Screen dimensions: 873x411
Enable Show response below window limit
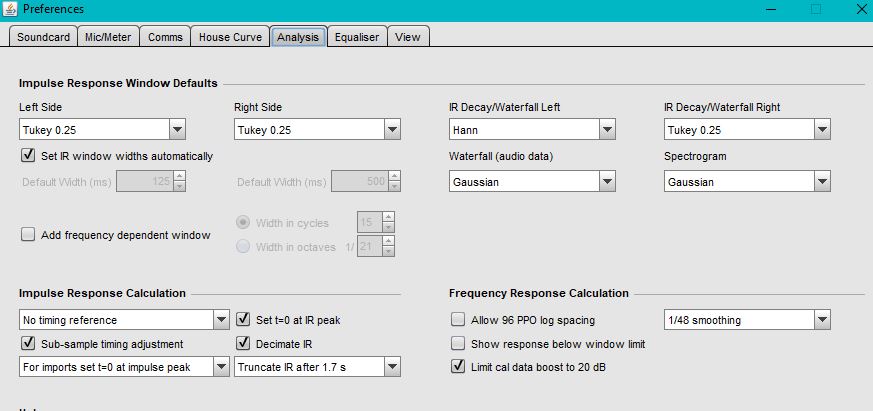[x=458, y=344]
